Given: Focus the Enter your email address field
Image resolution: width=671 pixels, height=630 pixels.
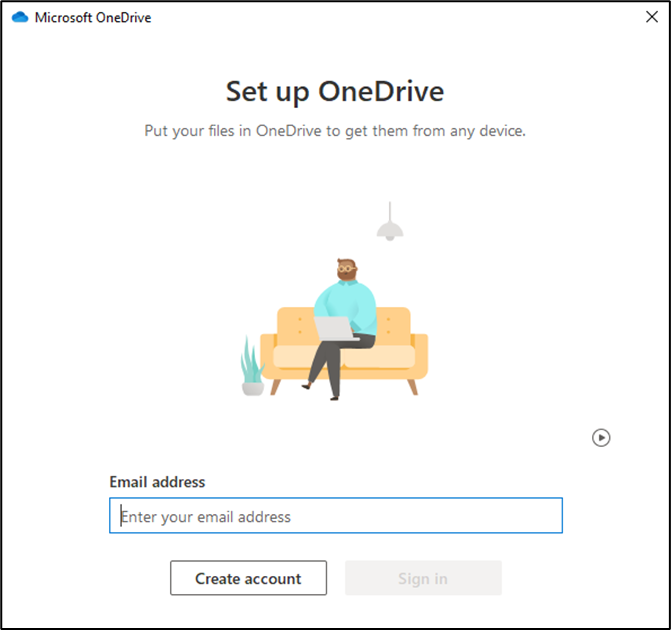Looking at the screenshot, I should coord(336,515).
